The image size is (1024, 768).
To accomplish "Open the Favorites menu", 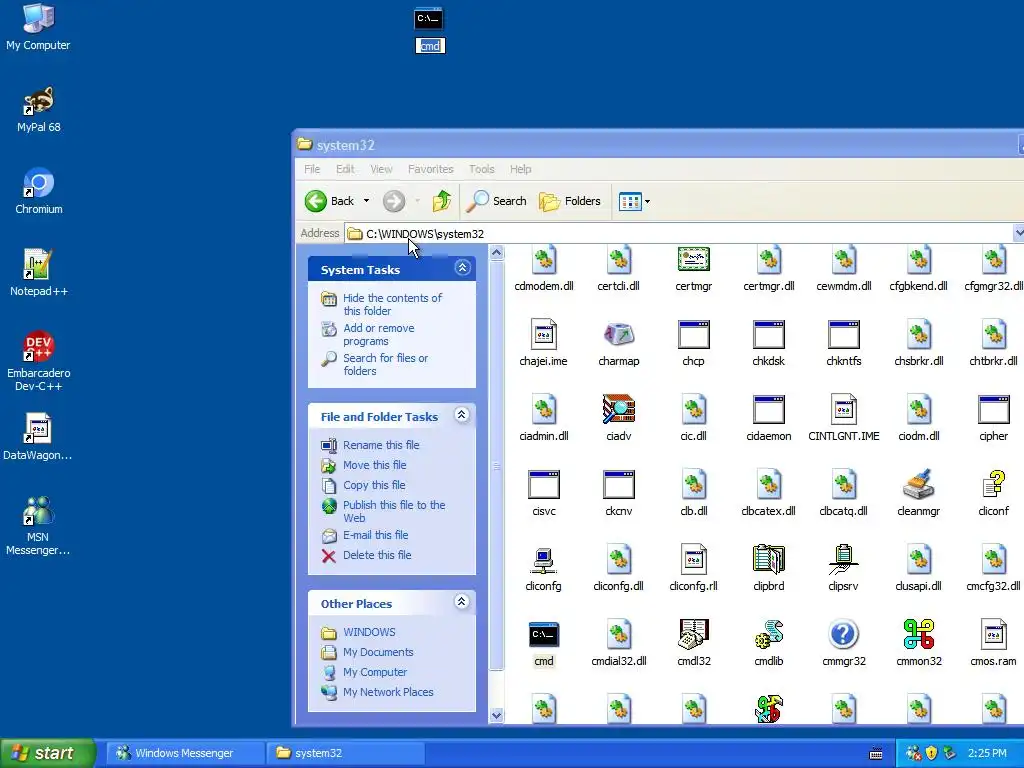I will coord(430,169).
